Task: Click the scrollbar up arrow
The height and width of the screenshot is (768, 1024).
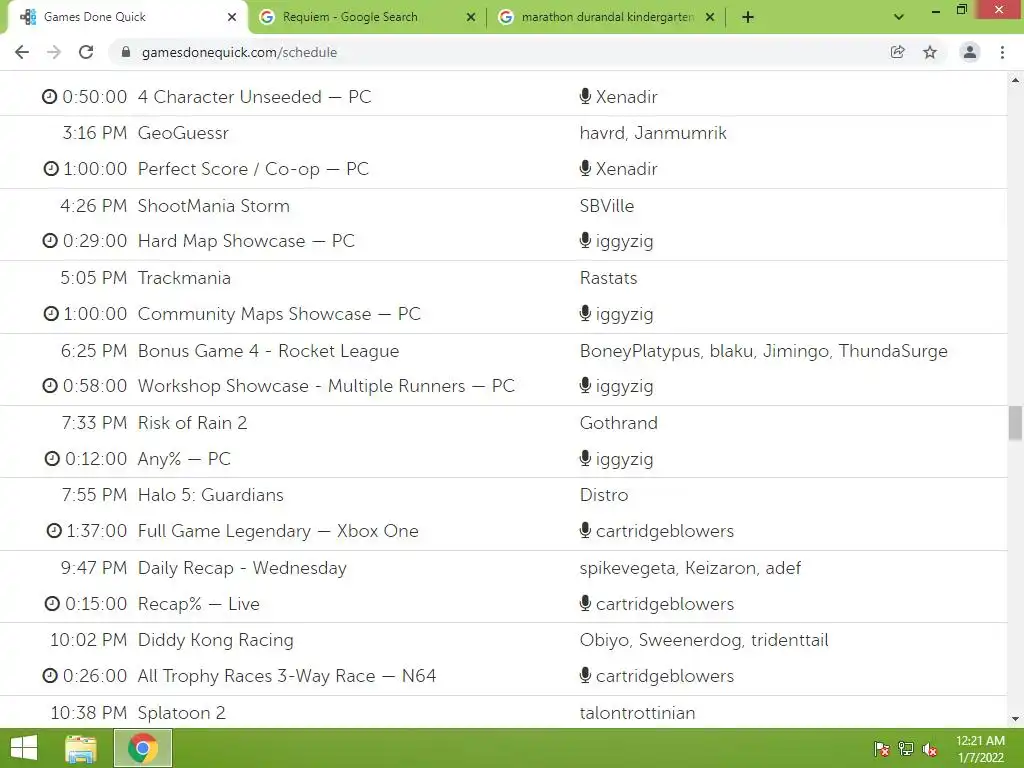Action: coord(1015,80)
